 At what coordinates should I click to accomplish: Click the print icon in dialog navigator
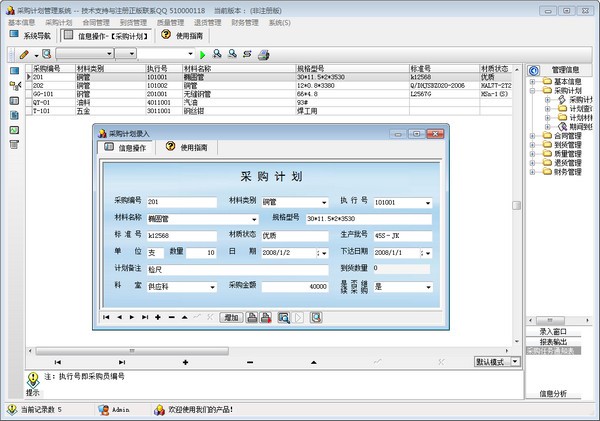[253, 317]
